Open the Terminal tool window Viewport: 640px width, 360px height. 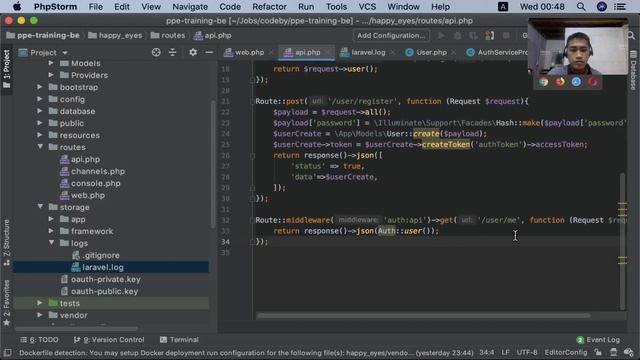point(179,340)
